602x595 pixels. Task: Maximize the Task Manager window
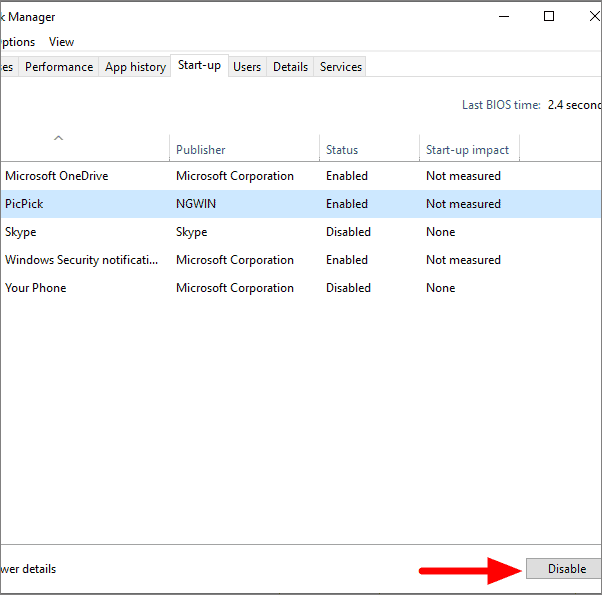tap(549, 17)
